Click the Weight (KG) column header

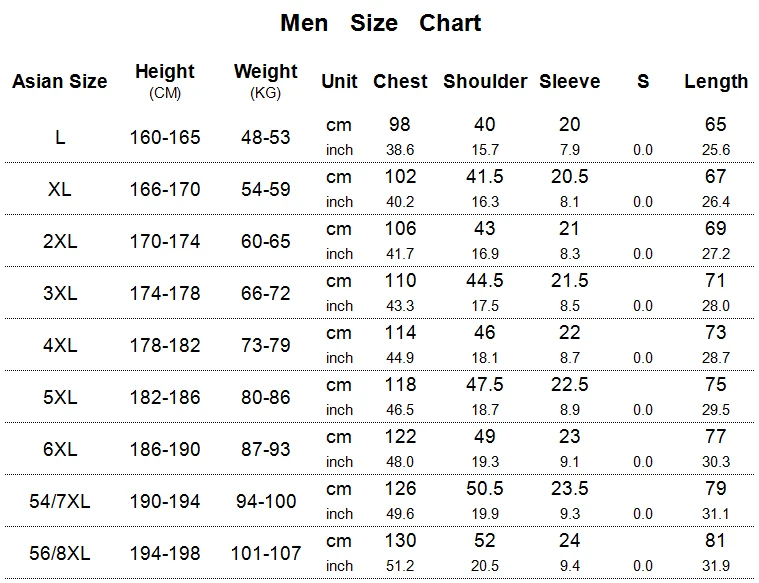tap(265, 81)
